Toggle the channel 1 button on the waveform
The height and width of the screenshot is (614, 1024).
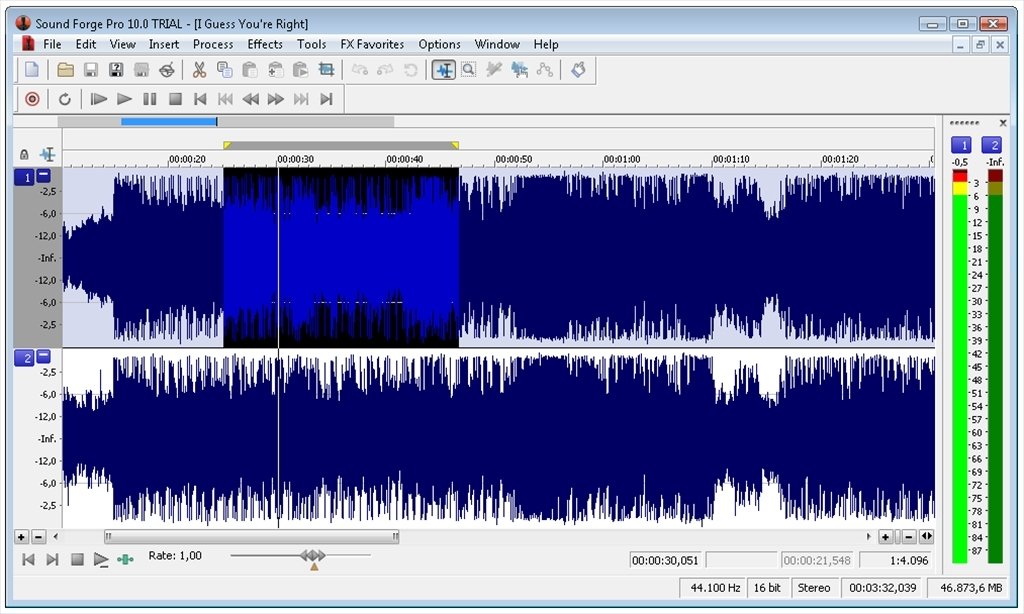click(24, 177)
